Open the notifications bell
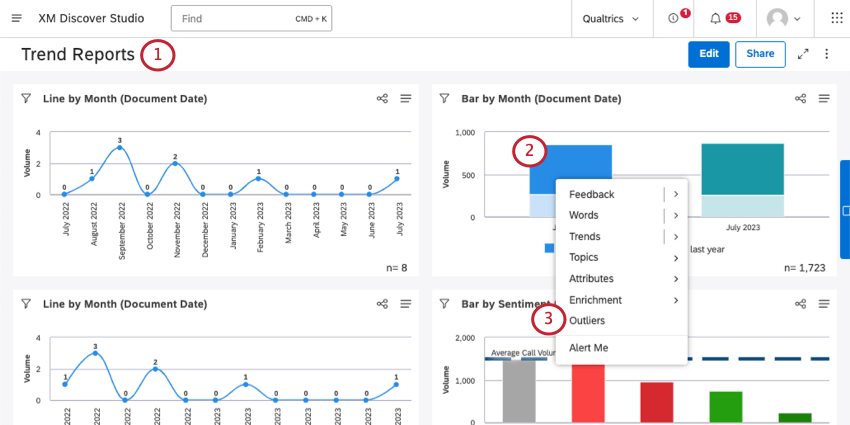Image resolution: width=850 pixels, height=425 pixels. click(x=715, y=19)
